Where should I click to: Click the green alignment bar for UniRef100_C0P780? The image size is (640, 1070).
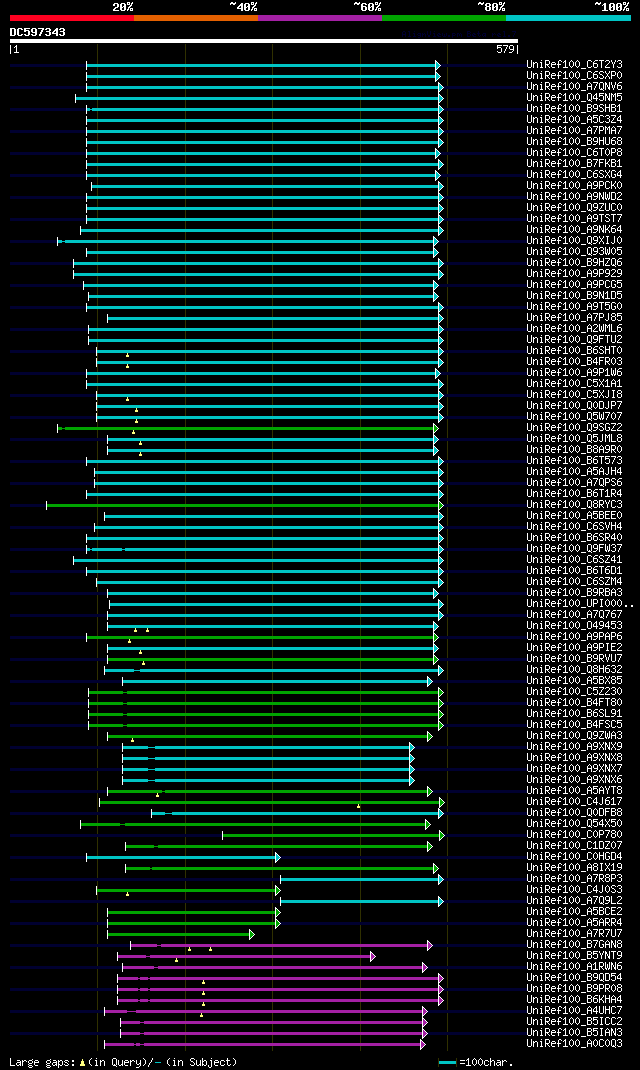333,835
